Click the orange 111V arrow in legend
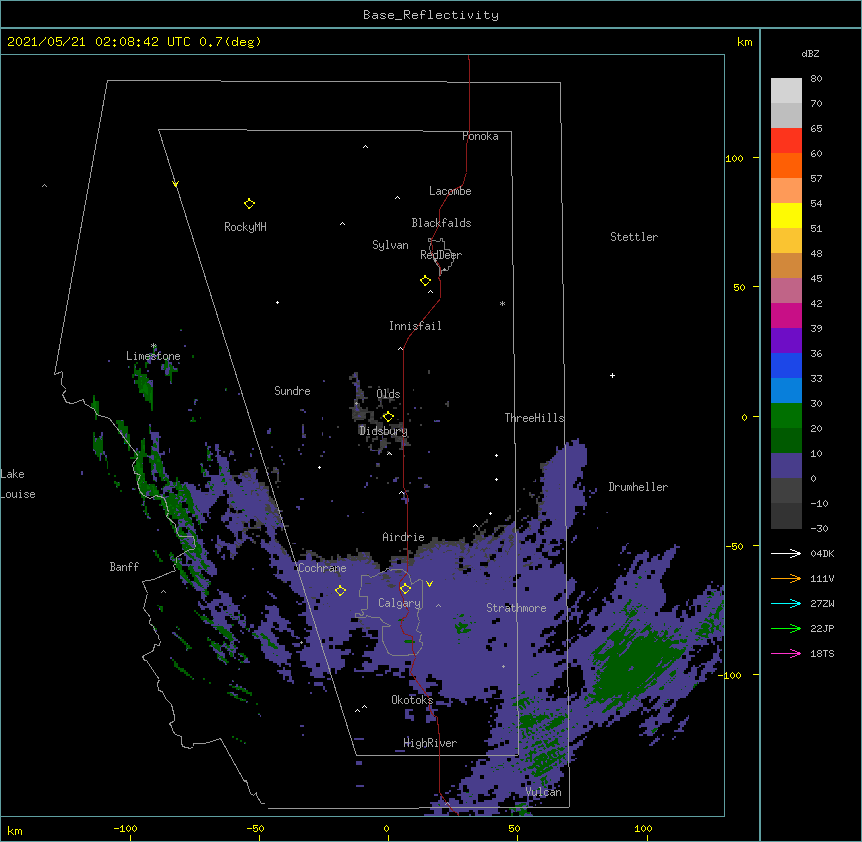 click(x=786, y=578)
